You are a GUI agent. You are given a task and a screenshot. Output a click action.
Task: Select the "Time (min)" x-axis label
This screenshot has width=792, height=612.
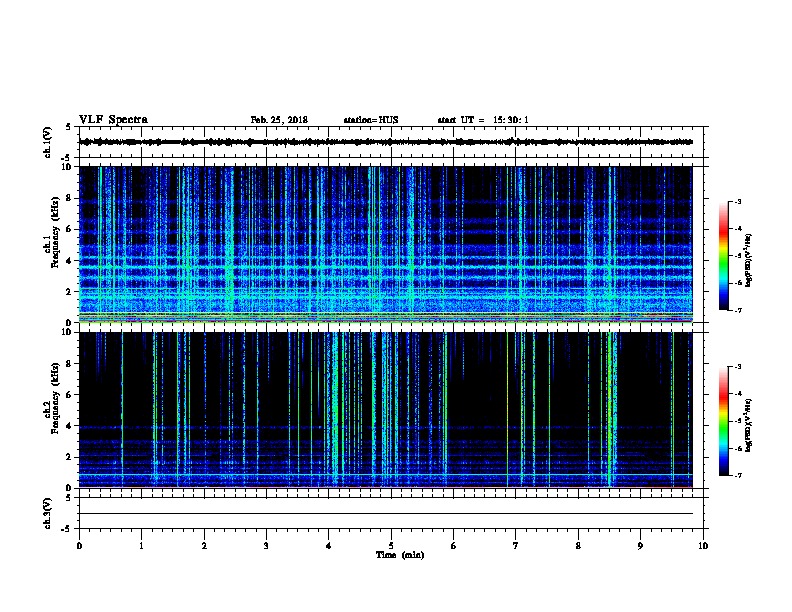400,555
